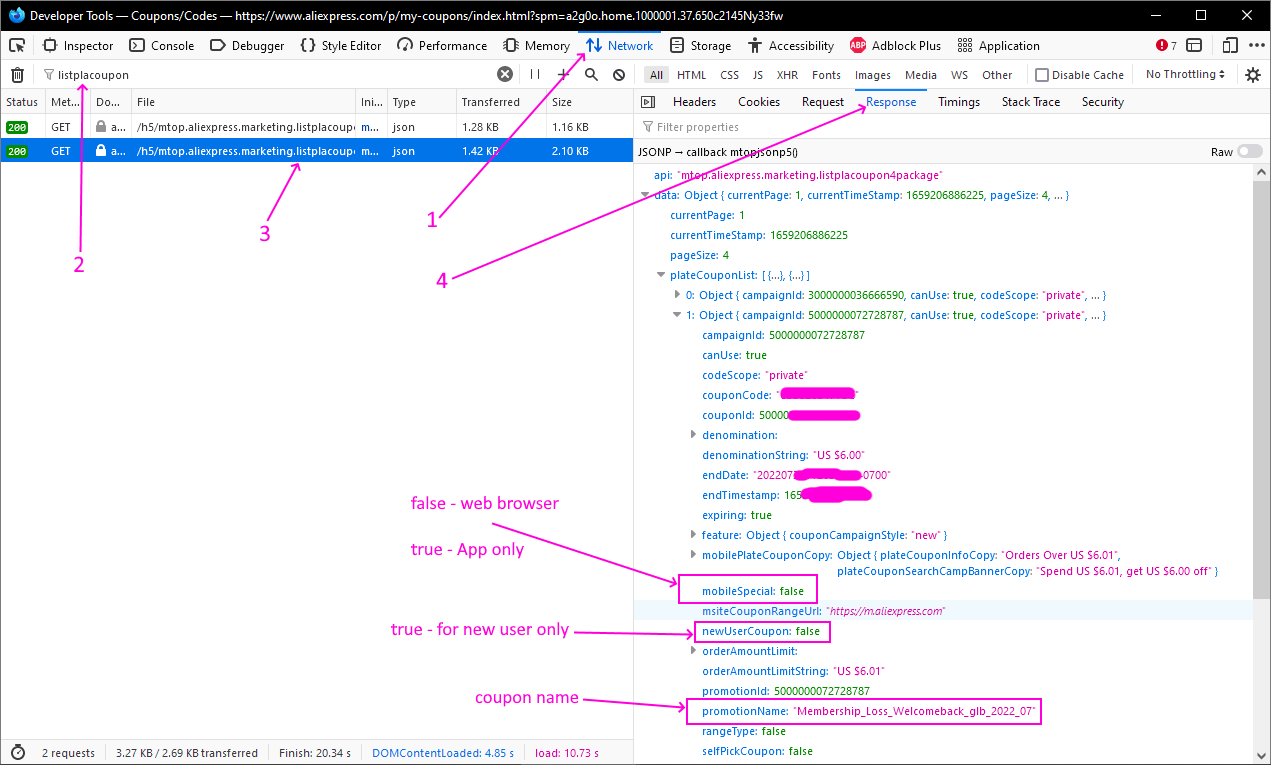The width and height of the screenshot is (1271, 765).
Task: Open the Request details tab
Action: coord(823,102)
